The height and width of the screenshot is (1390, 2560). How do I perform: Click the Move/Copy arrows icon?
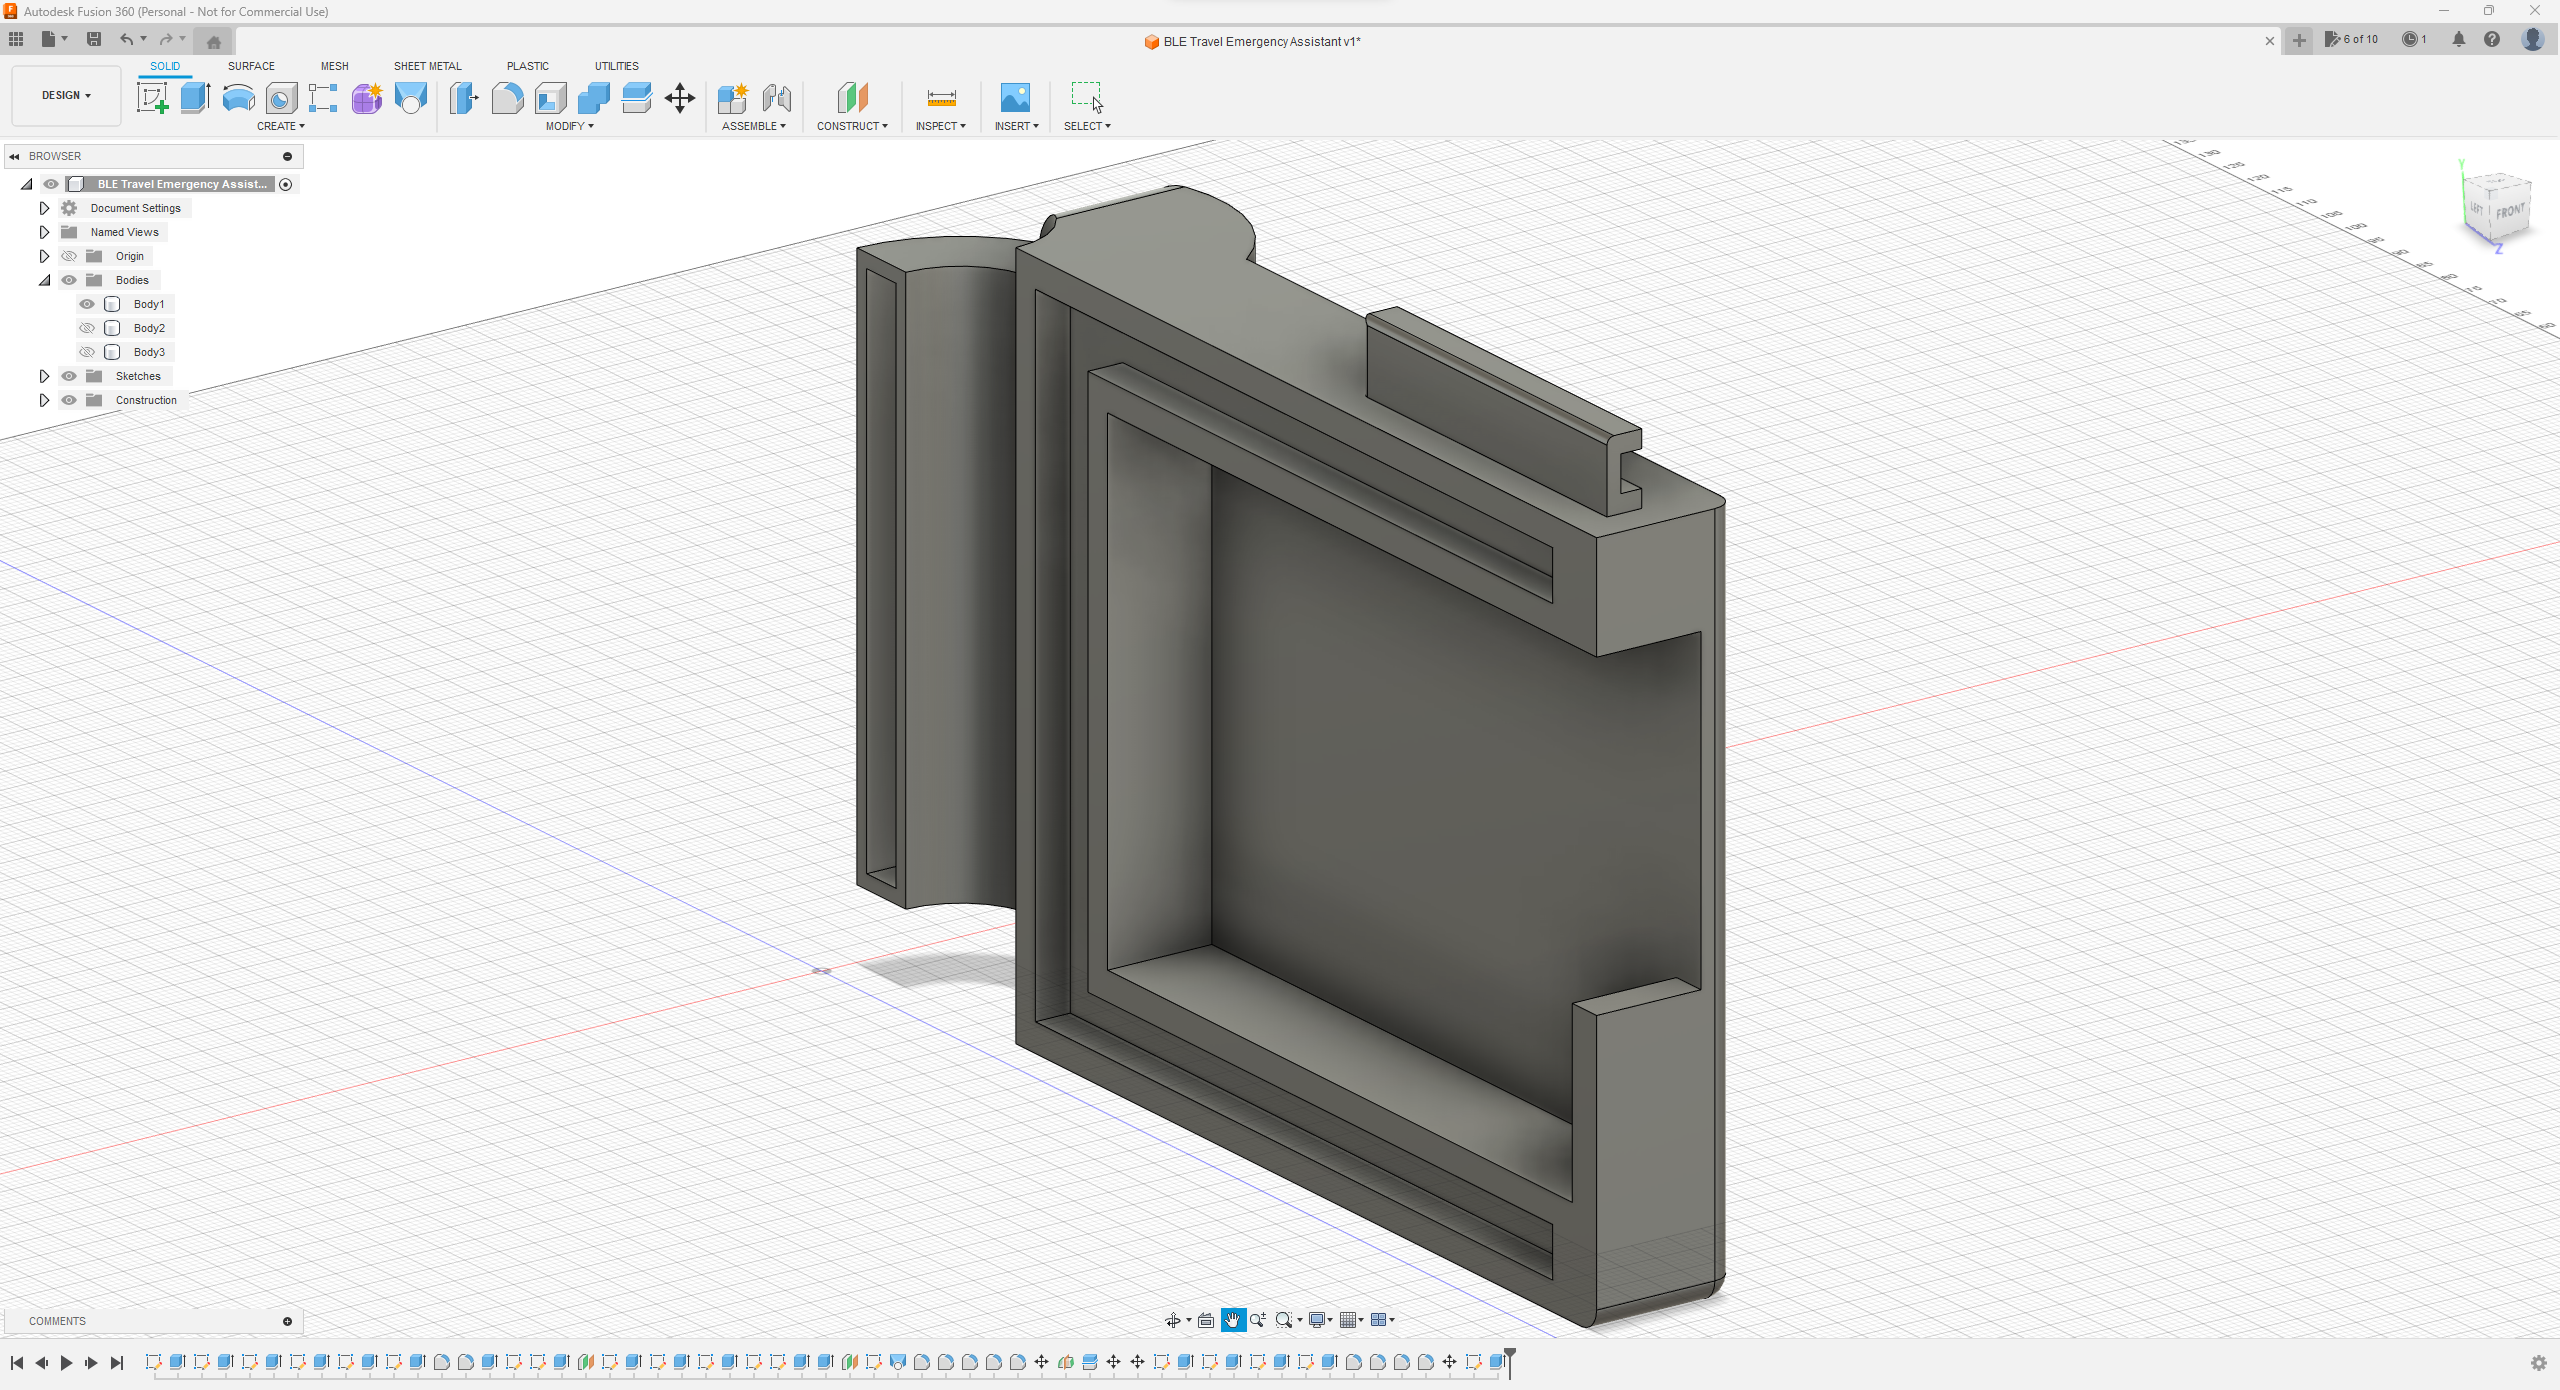pos(680,98)
